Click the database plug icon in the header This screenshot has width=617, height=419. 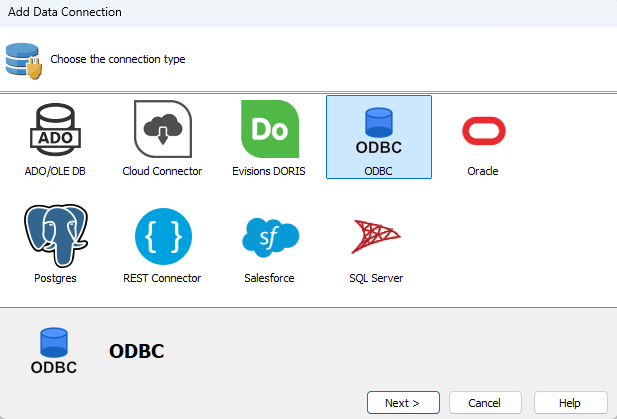click(22, 59)
